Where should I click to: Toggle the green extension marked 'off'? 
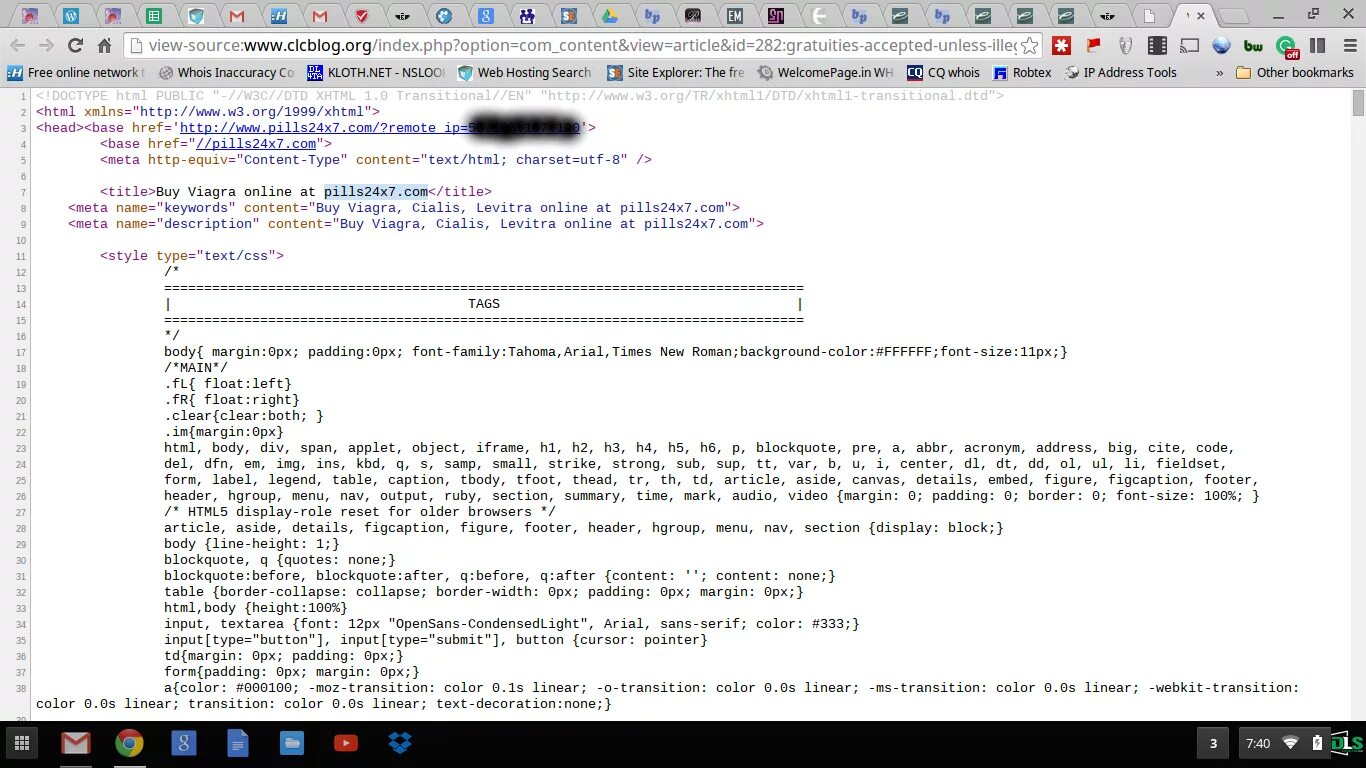tap(1287, 47)
